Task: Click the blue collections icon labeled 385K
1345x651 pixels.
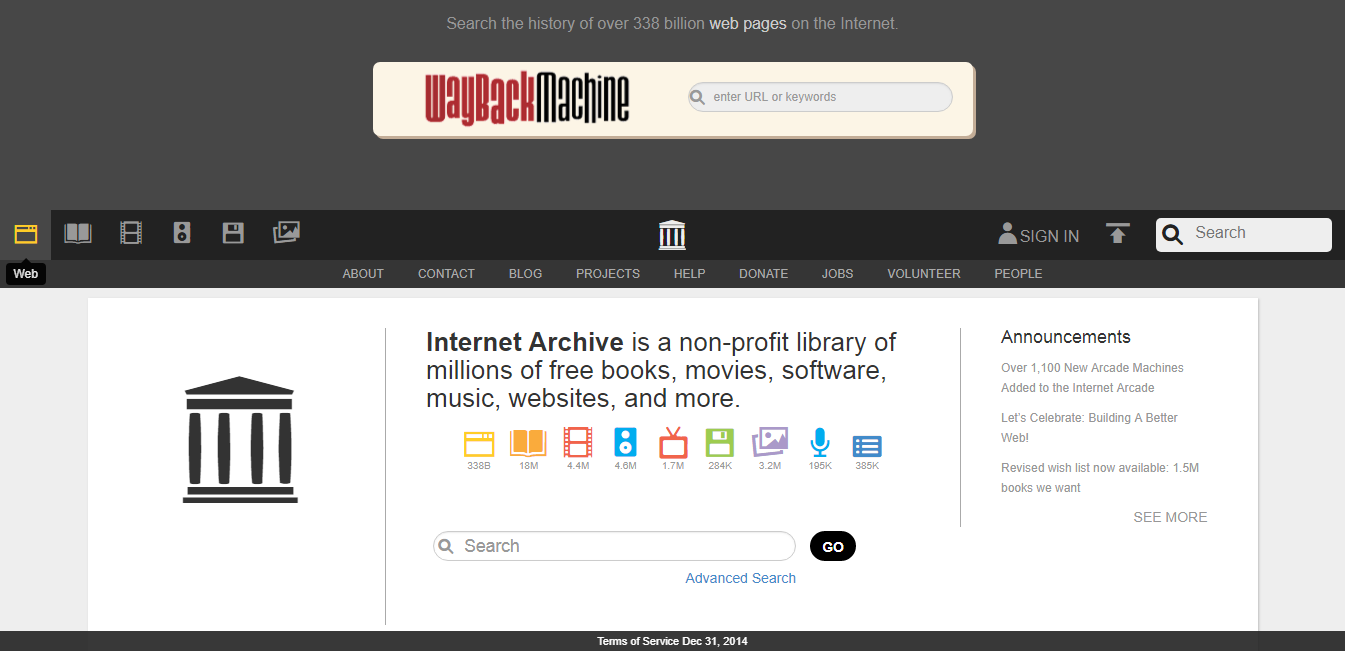Action: (x=867, y=446)
